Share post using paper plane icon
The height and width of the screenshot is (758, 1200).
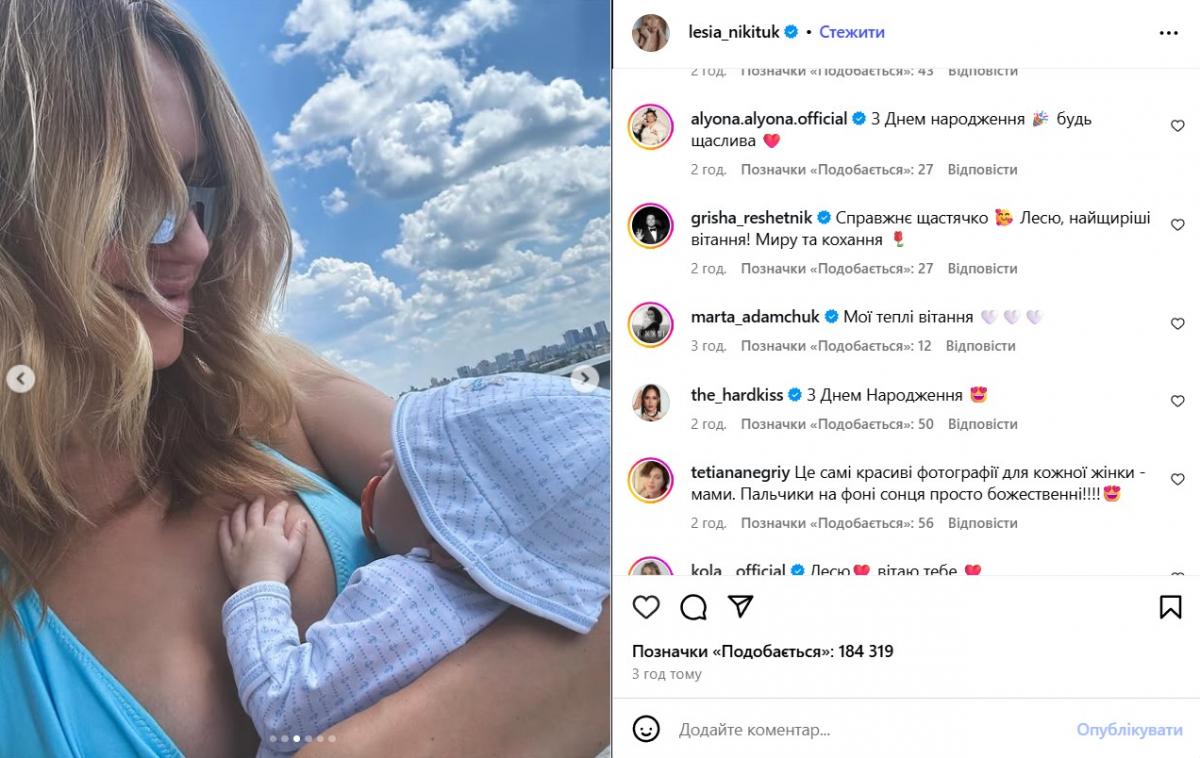click(x=740, y=606)
